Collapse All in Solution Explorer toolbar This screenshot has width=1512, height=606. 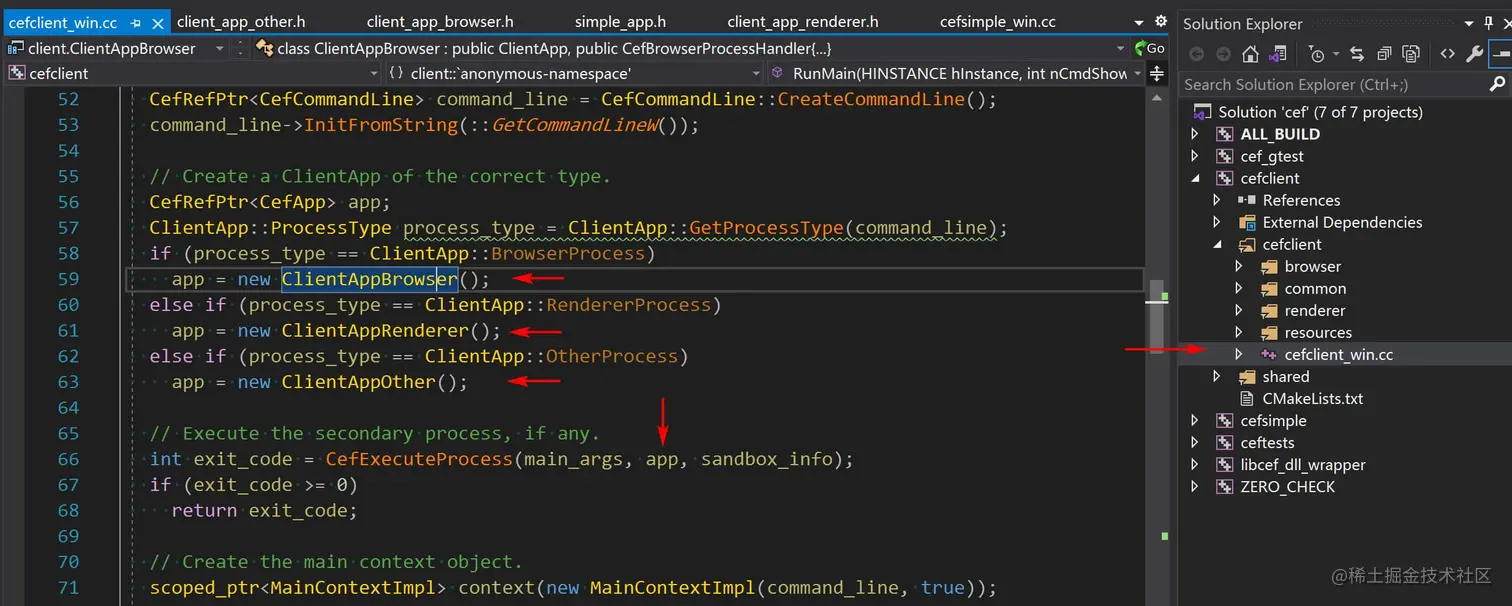(x=1384, y=54)
